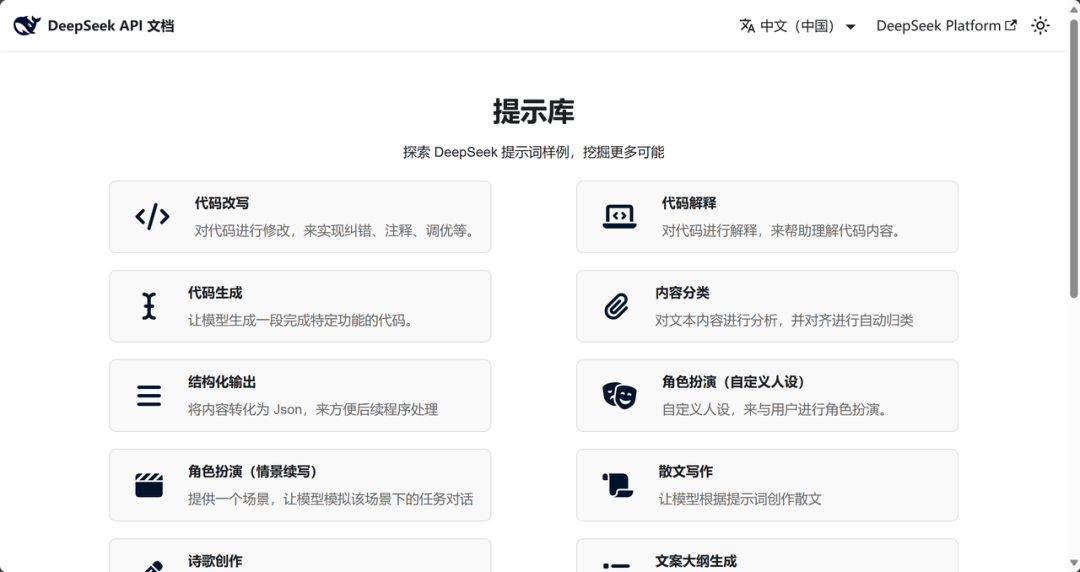This screenshot has width=1080, height=572.
Task: Click description 自定义人设，来与用户进行角色扮演。
Action: tap(776, 410)
